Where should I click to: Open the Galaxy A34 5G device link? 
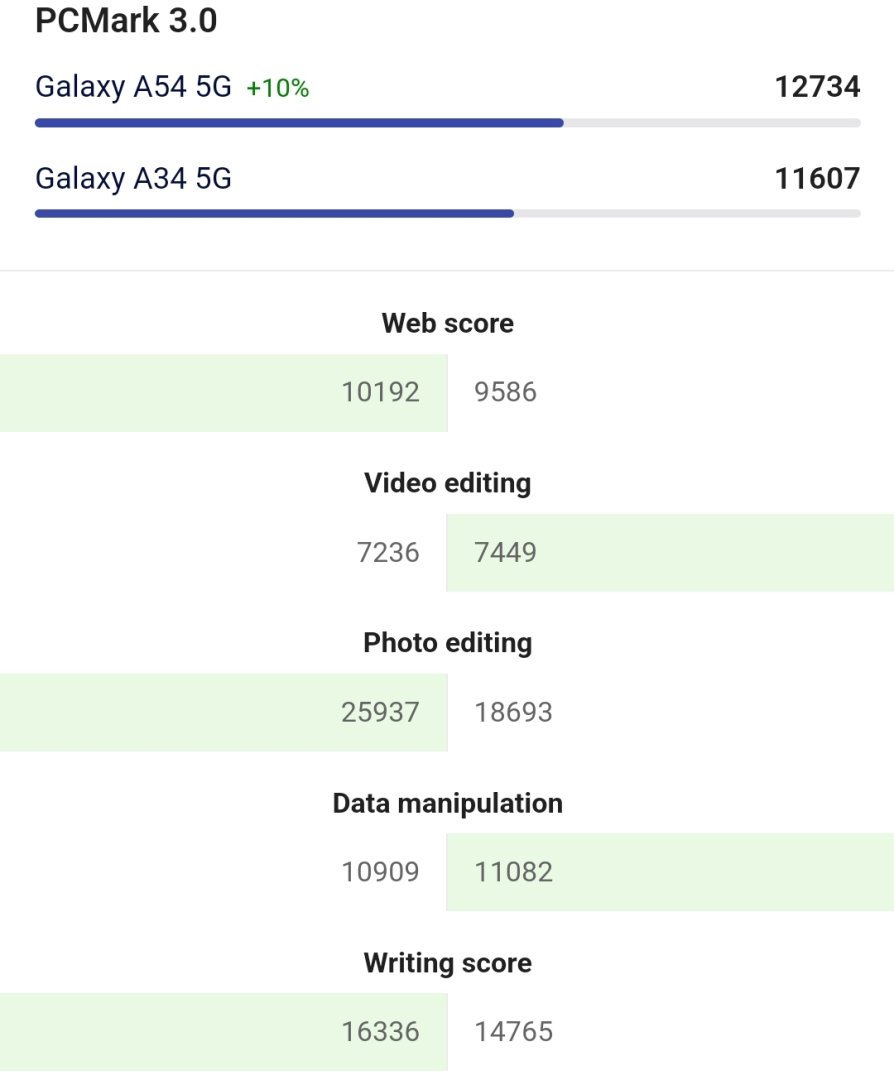pyautogui.click(x=133, y=178)
